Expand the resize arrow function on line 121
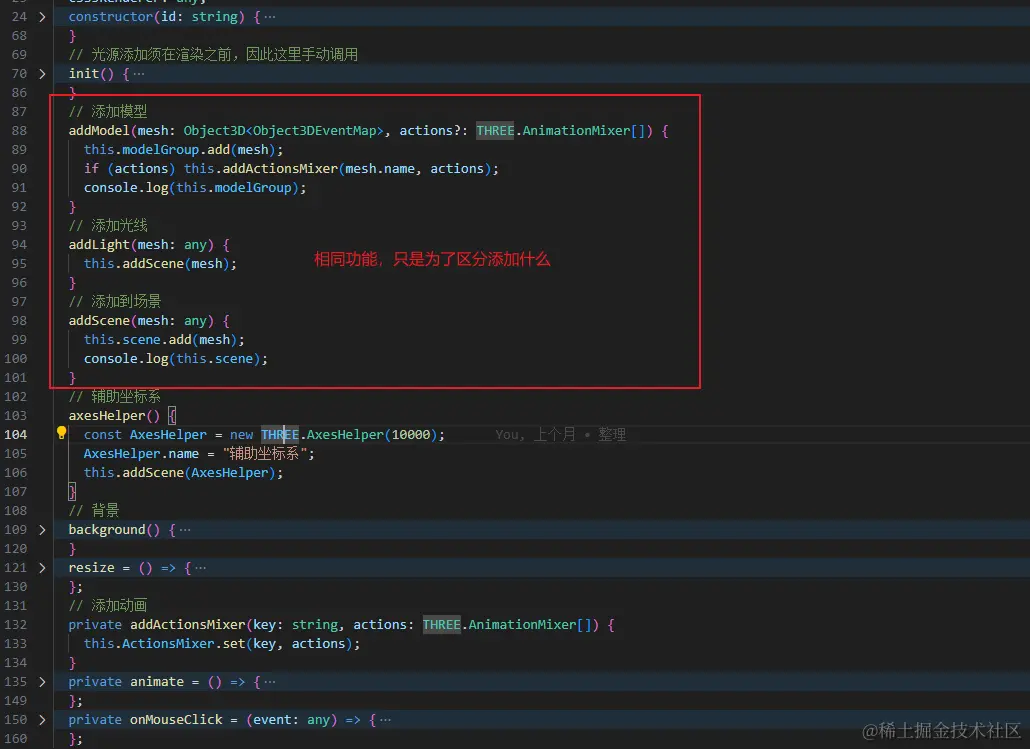The width and height of the screenshot is (1030, 749). click(x=41, y=567)
